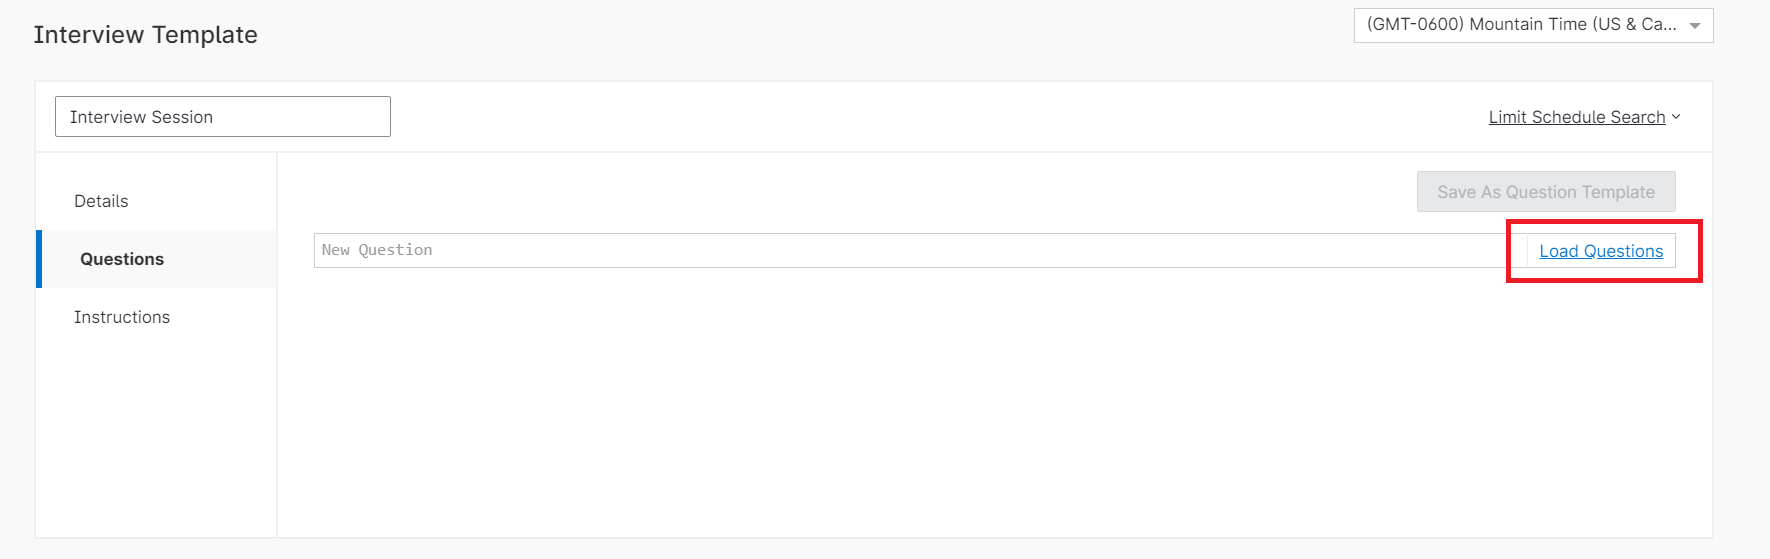Click the Interview Session name field
Image resolution: width=1770 pixels, height=559 pixels.
pyautogui.click(x=222, y=117)
